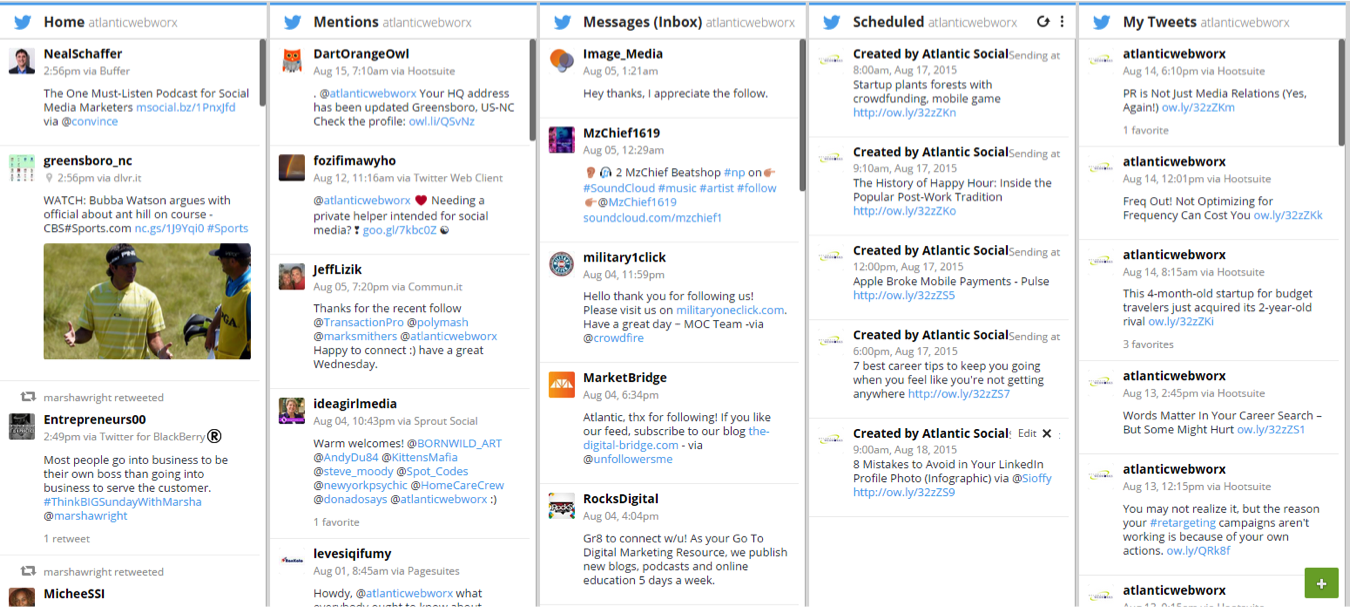Image resolution: width=1350 pixels, height=607 pixels.
Task: Click the "Messages (Inbox)" column title
Action: point(642,22)
